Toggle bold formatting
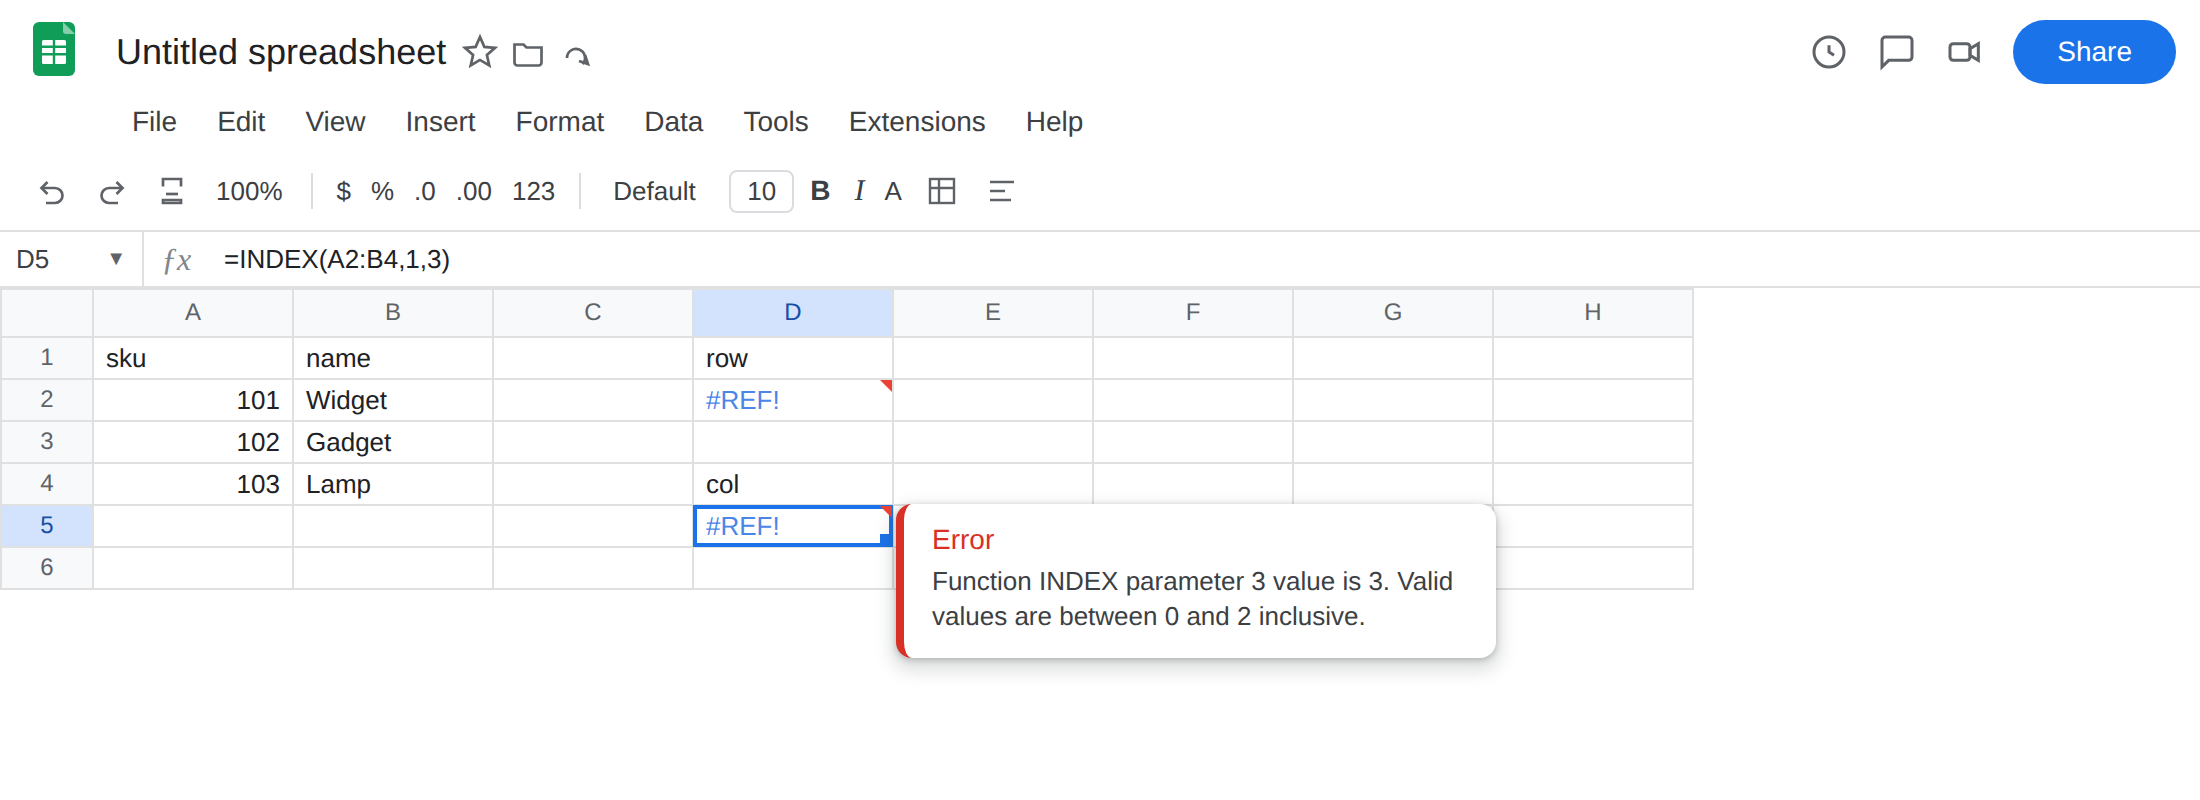2200x800 pixels. pyautogui.click(x=820, y=191)
